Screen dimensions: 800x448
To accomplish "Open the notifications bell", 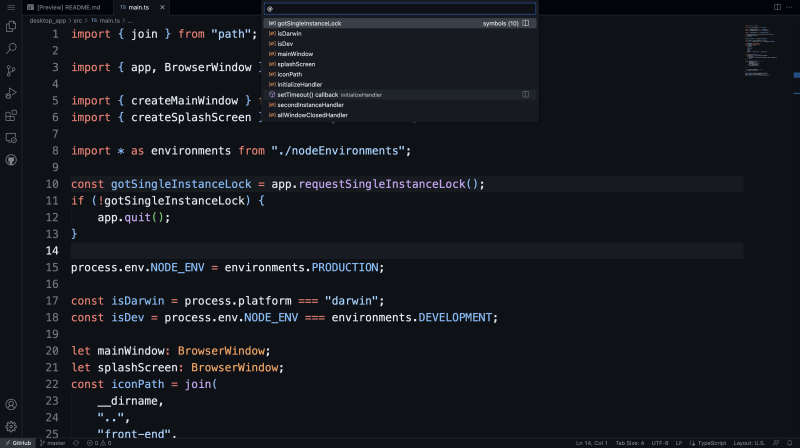I will [790, 443].
